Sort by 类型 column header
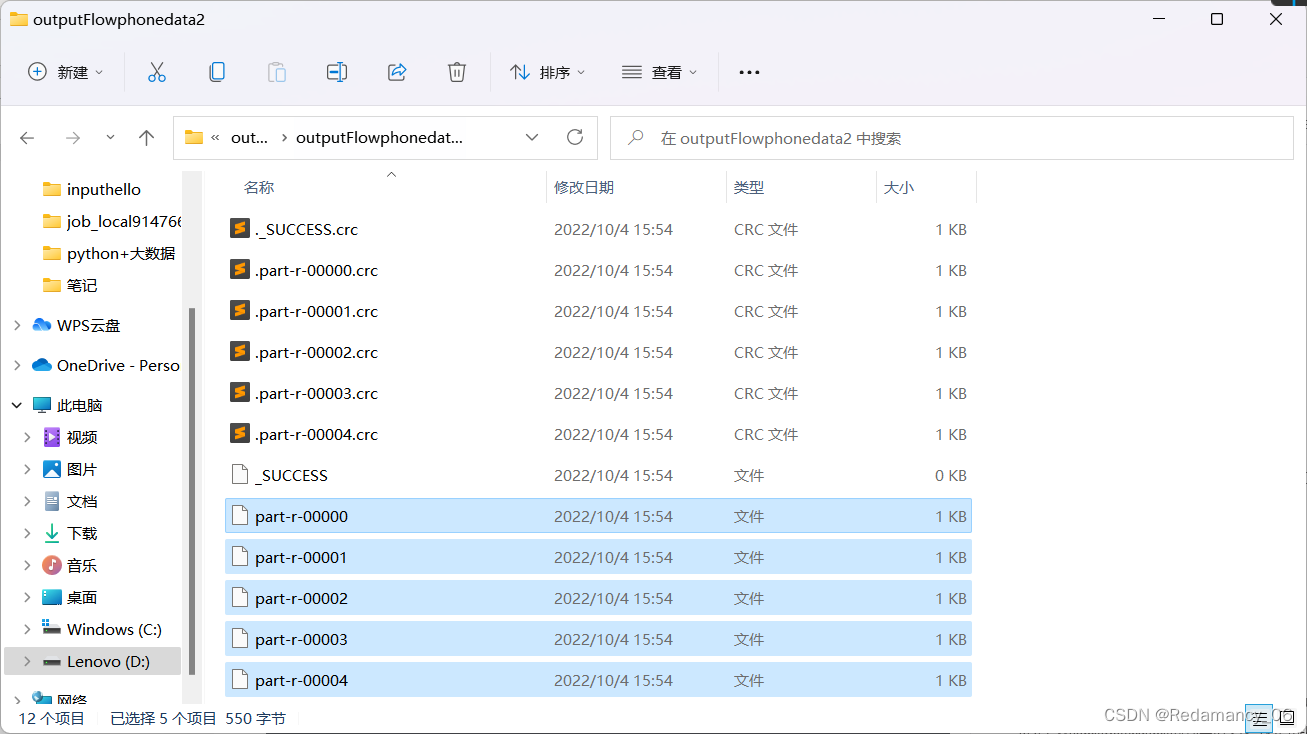 (749, 187)
